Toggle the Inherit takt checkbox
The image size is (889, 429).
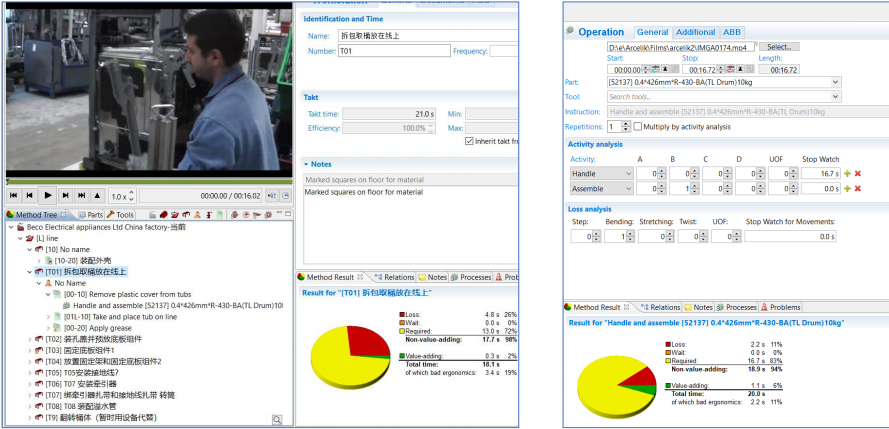point(469,141)
